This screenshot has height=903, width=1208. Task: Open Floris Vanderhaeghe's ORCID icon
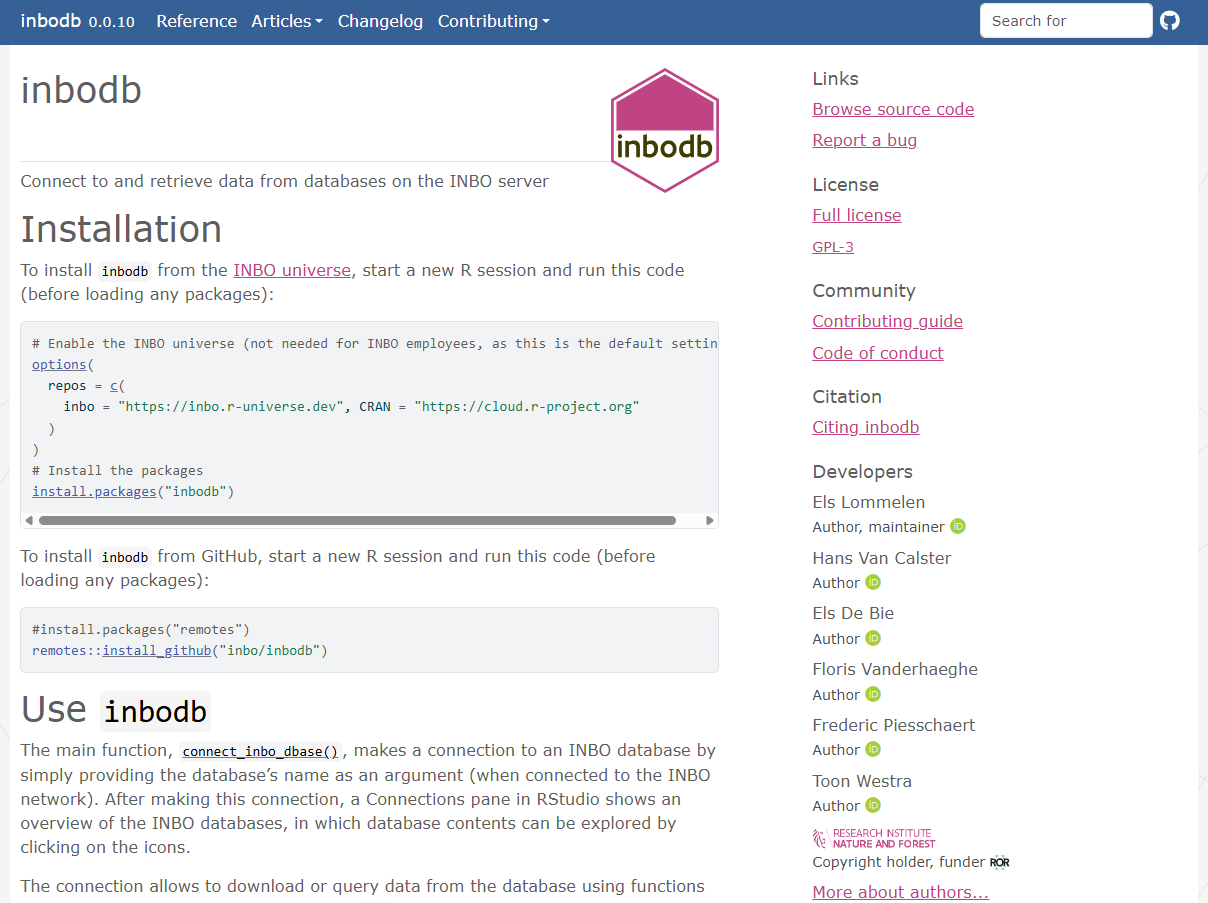coord(872,694)
